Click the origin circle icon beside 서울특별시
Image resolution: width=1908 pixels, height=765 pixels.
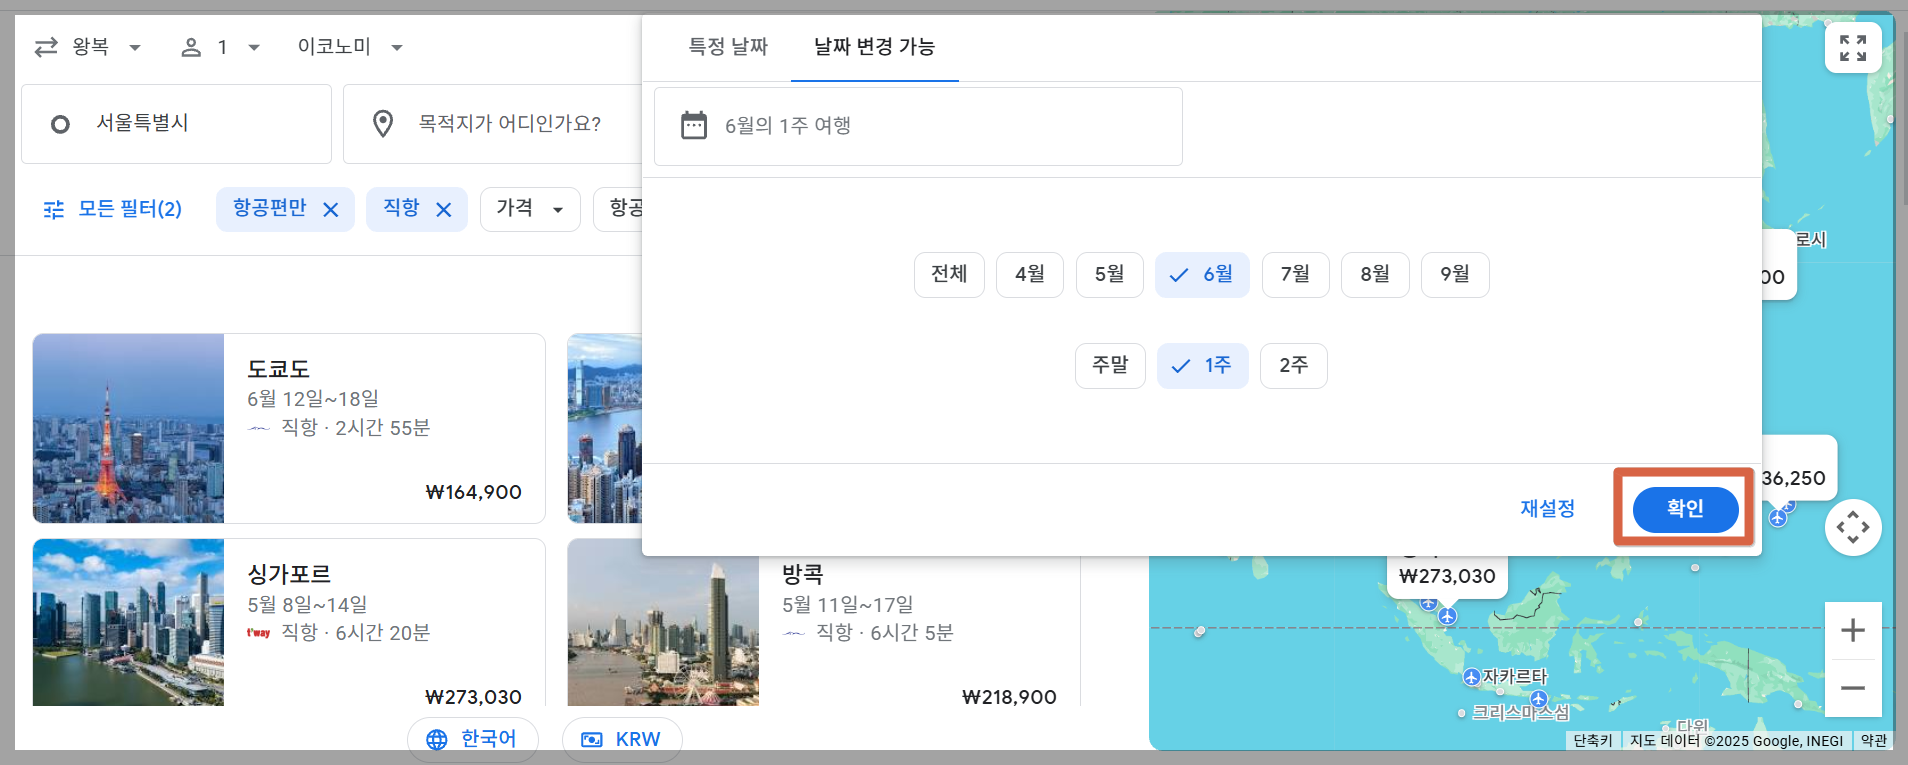point(60,124)
